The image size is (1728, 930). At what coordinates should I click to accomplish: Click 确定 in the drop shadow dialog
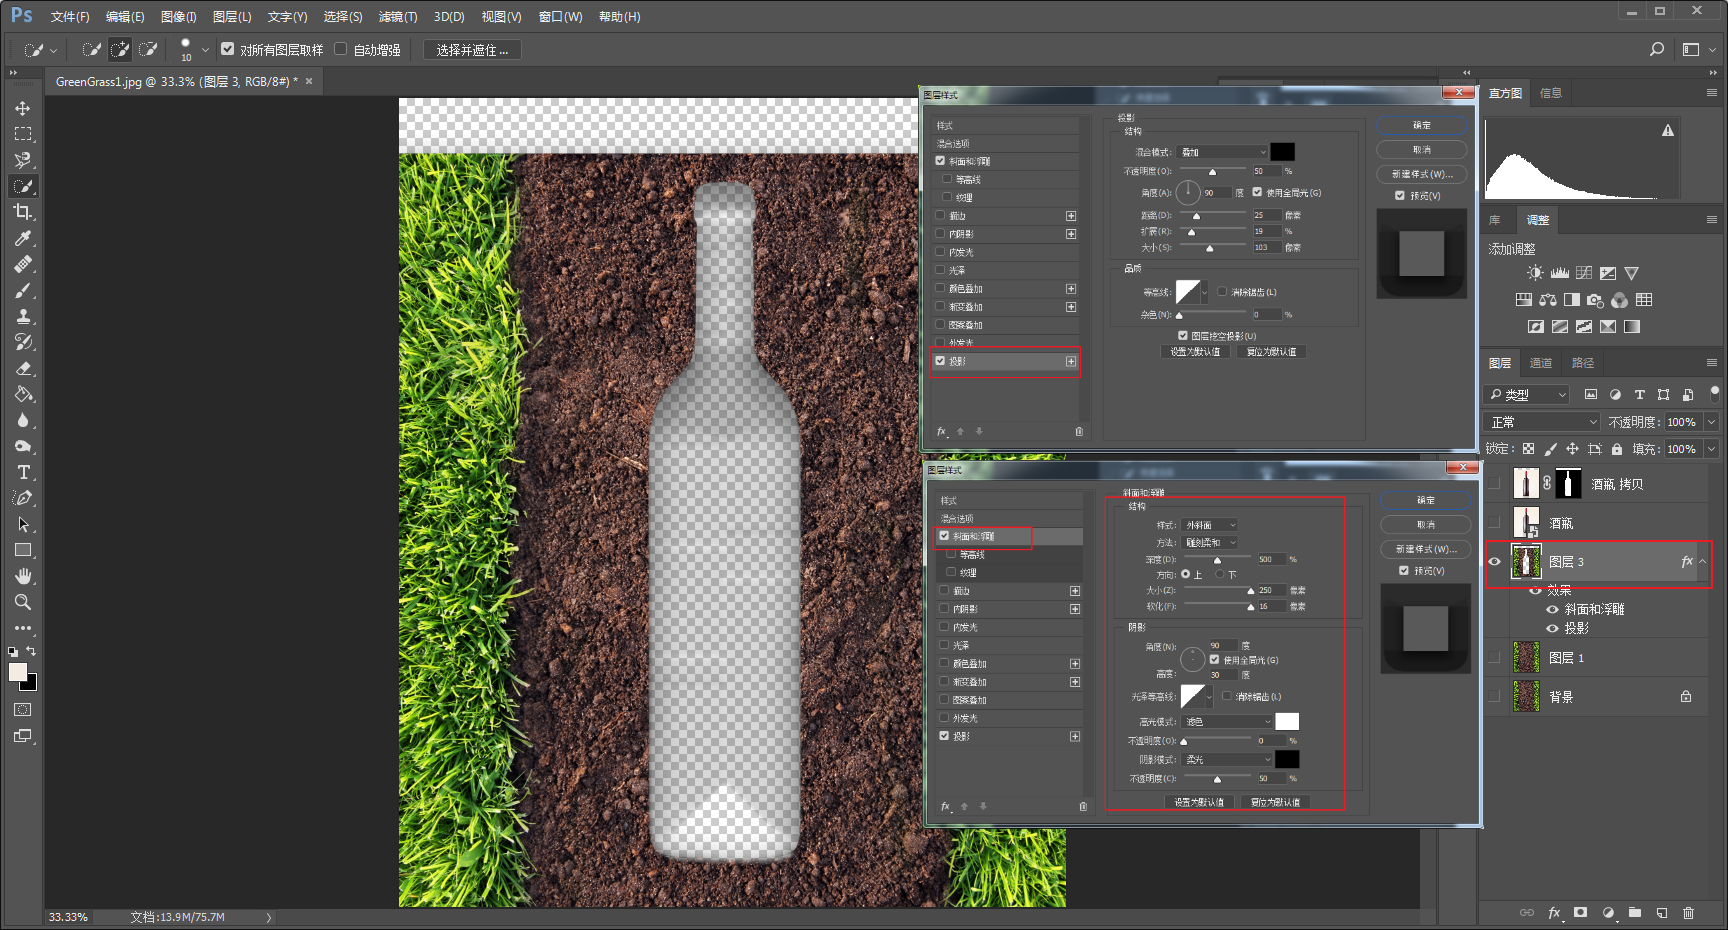coord(1422,125)
